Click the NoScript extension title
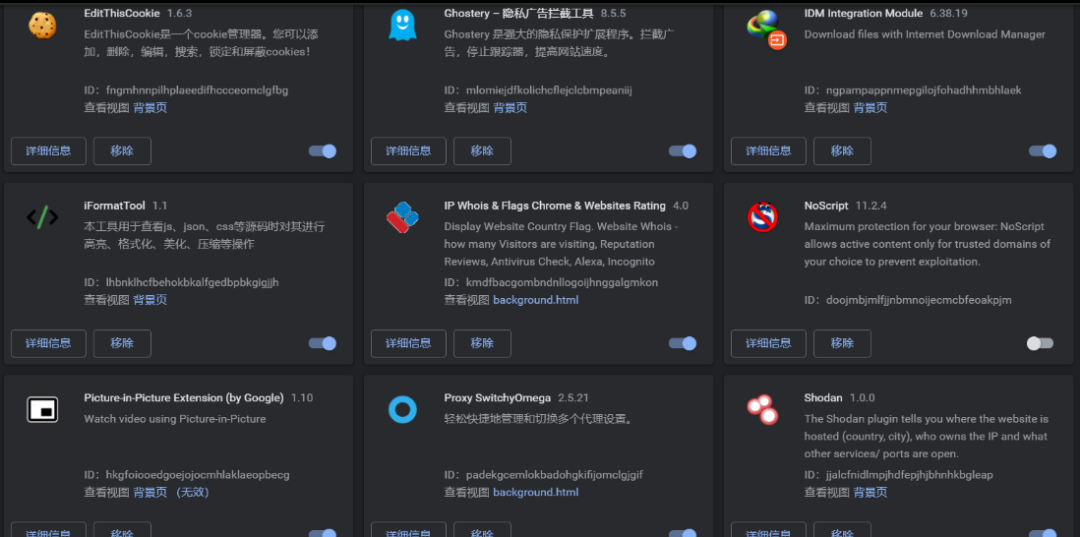Screen dimensions: 1080x537 point(826,205)
